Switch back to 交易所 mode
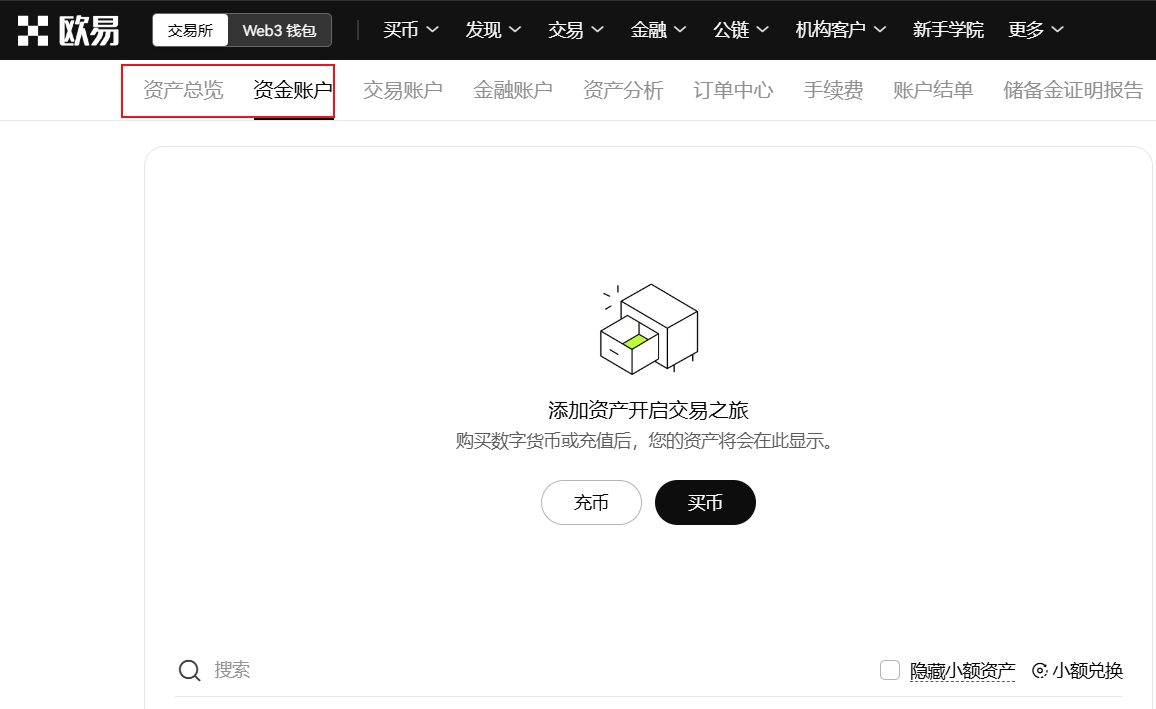This screenshot has width=1156, height=709. (x=190, y=30)
